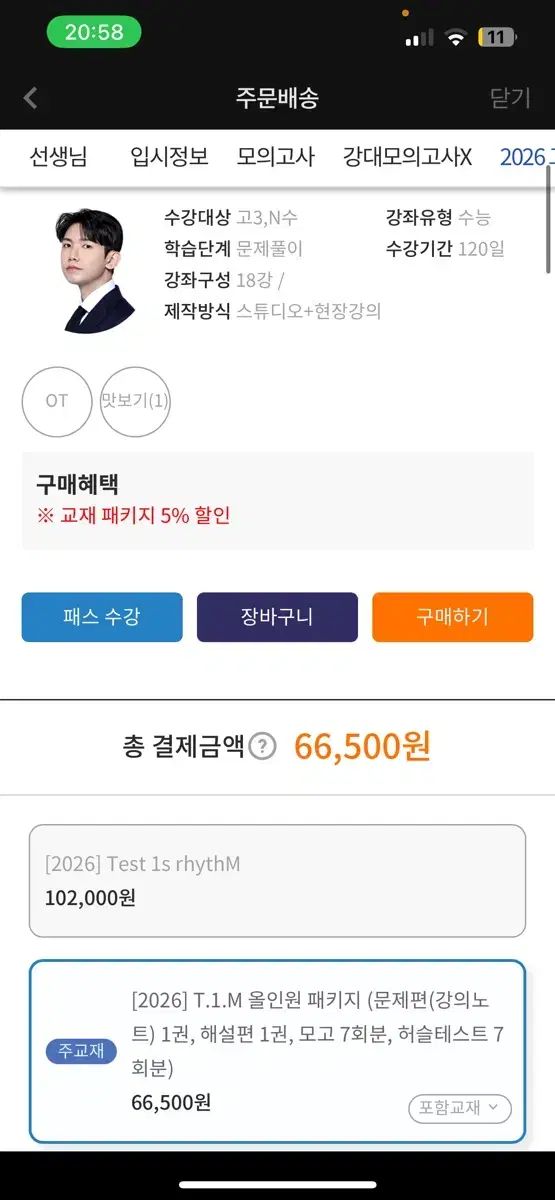555x1200 pixels.
Task: Open the 강대모의고사X tab
Action: click(407, 157)
